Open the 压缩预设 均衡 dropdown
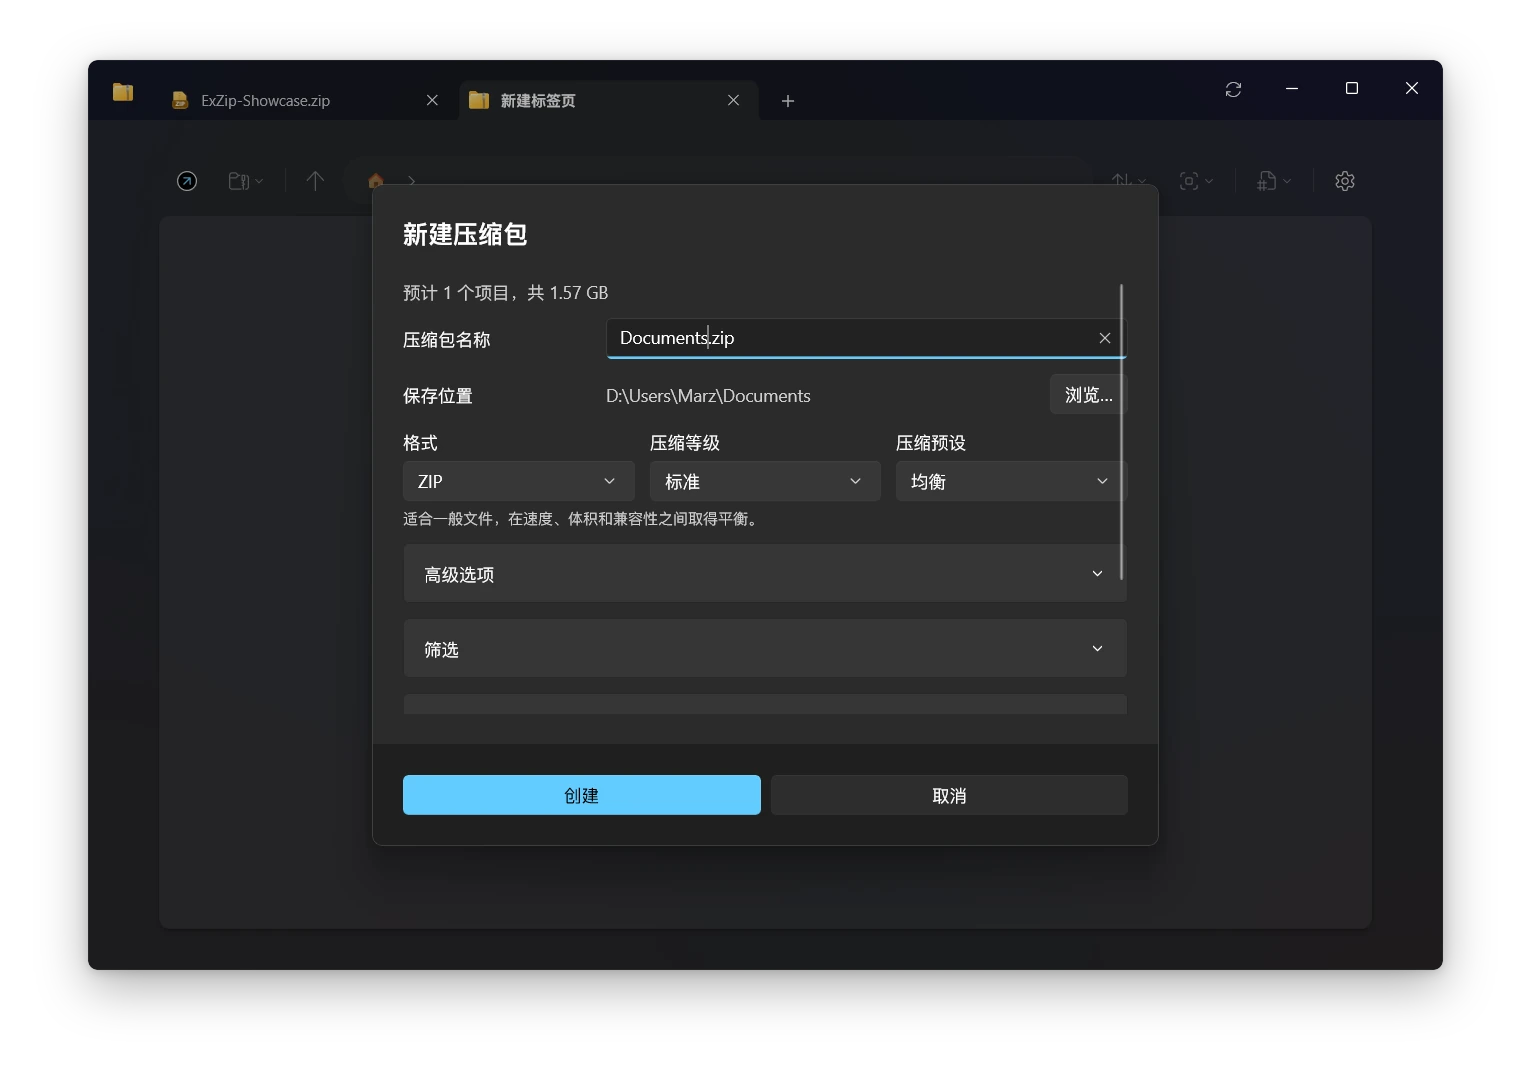This screenshot has height=1086, width=1531. point(1011,481)
